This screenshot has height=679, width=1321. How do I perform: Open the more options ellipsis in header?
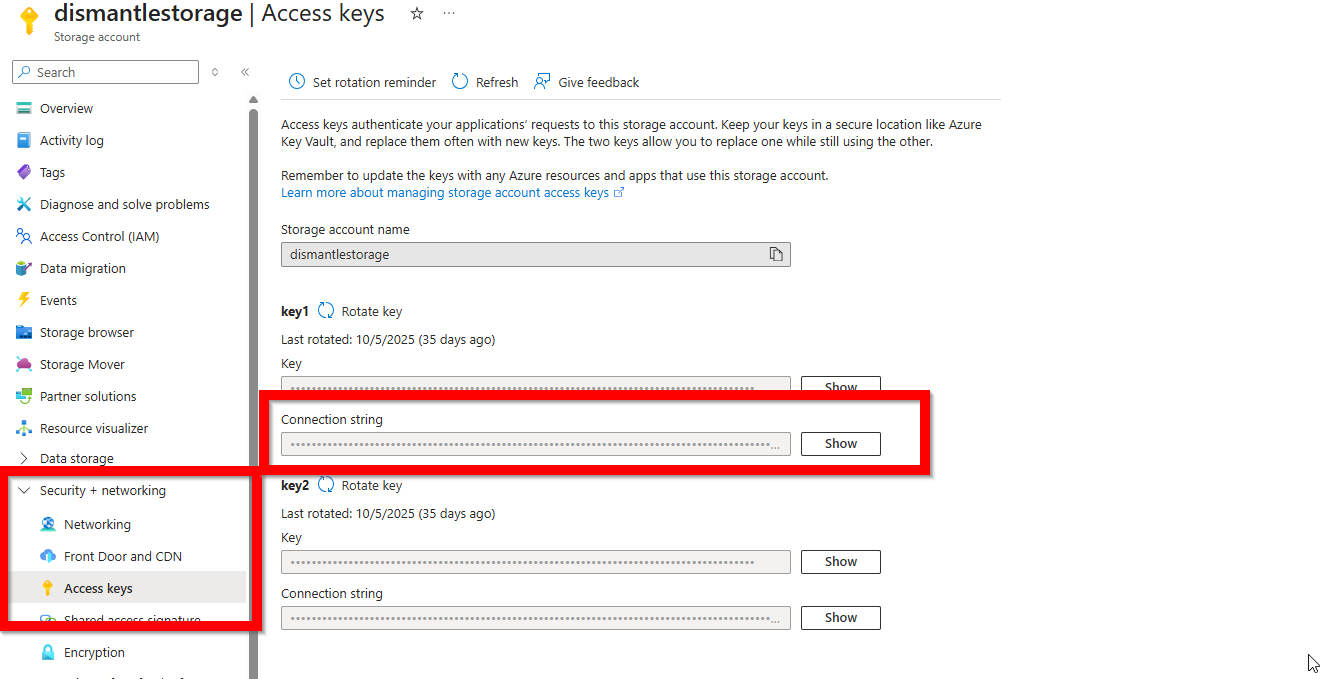[x=449, y=14]
